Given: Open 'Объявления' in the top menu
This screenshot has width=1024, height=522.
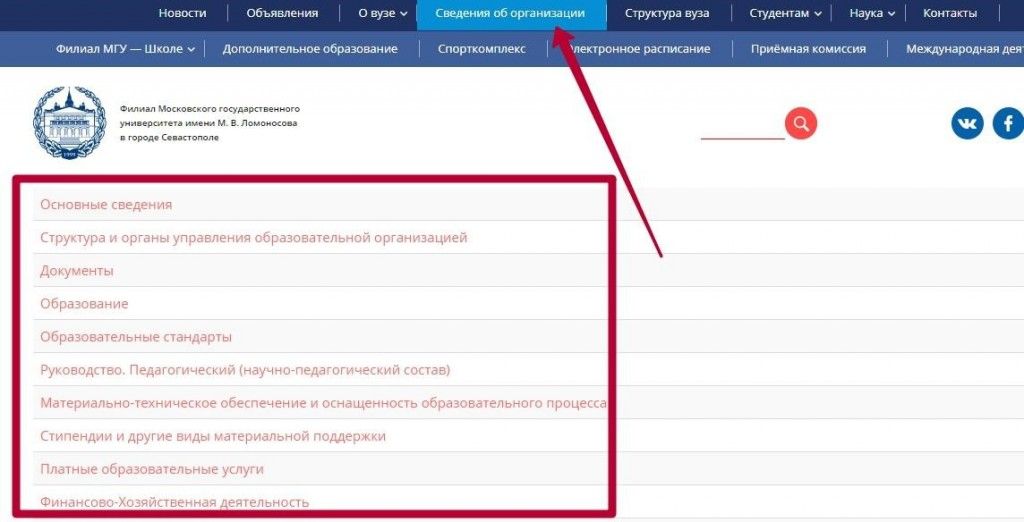Looking at the screenshot, I should click(x=282, y=14).
